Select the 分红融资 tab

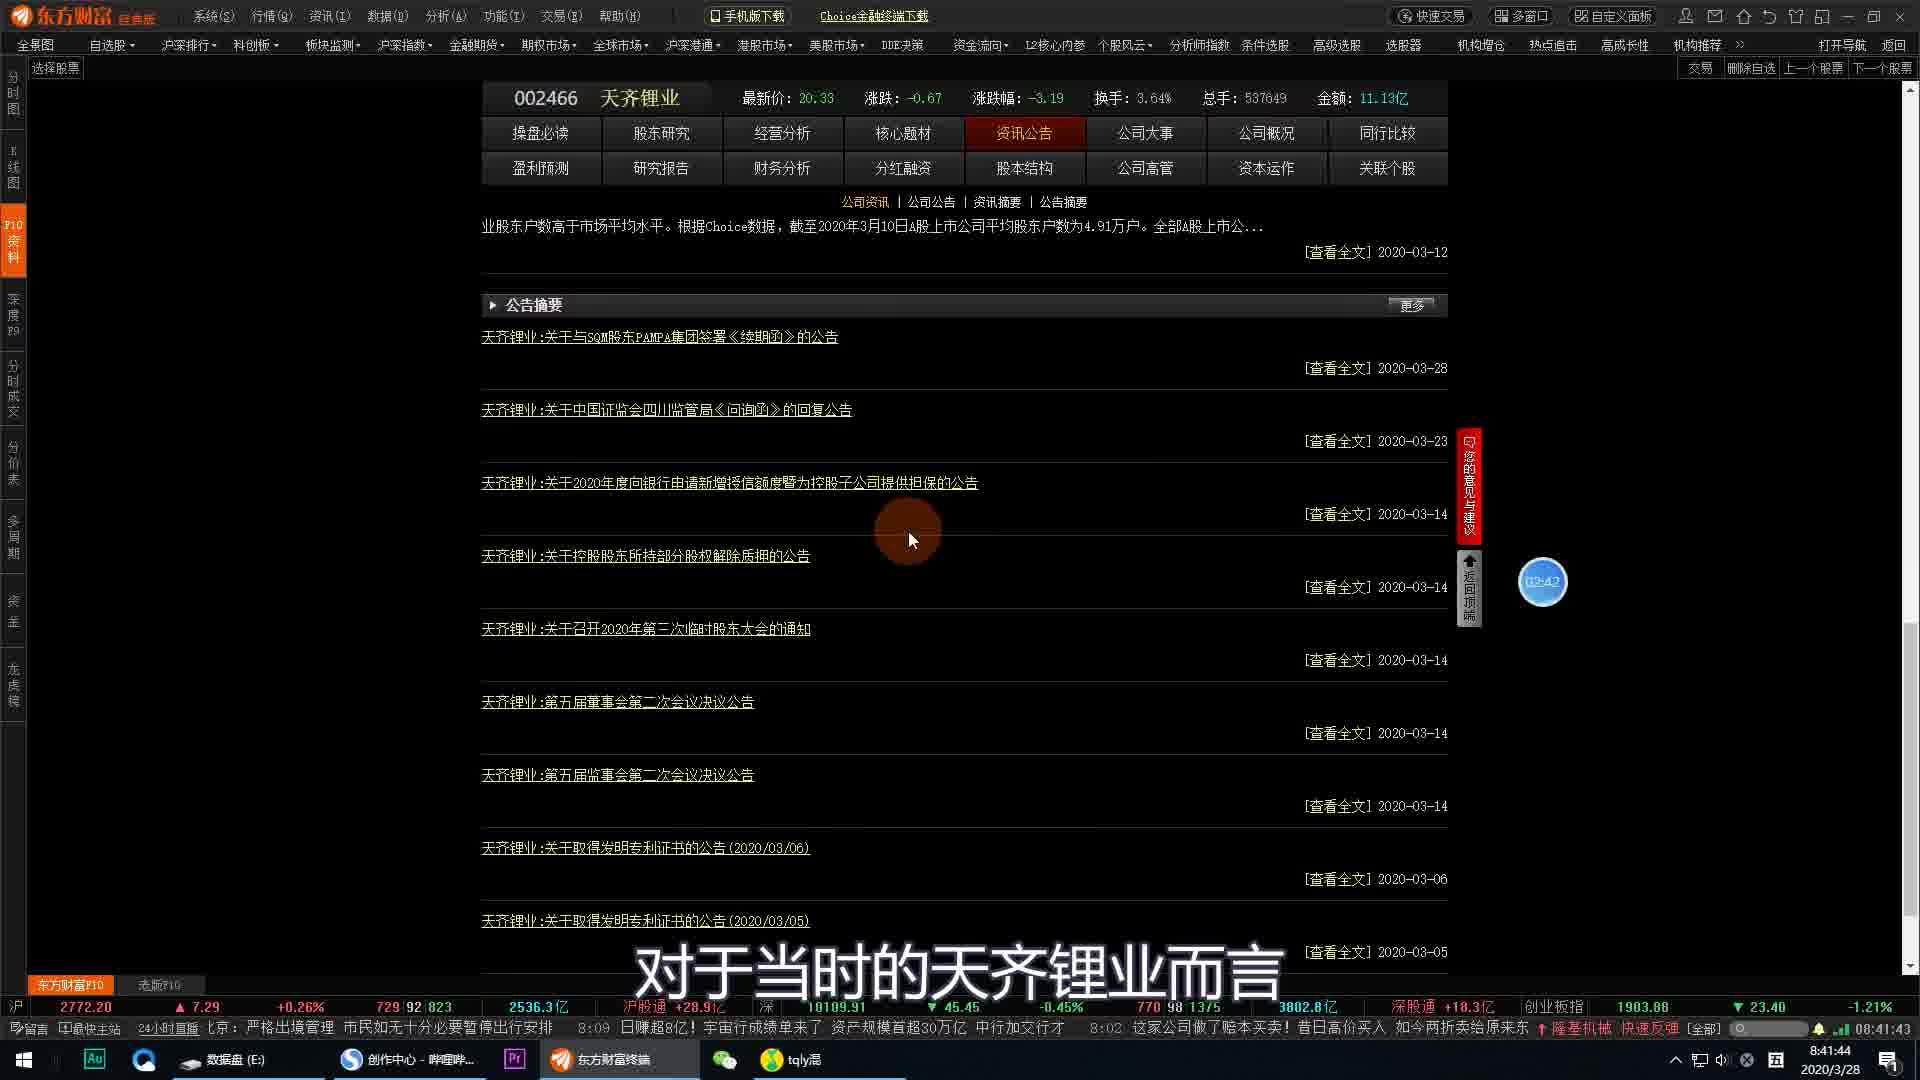[x=904, y=168]
